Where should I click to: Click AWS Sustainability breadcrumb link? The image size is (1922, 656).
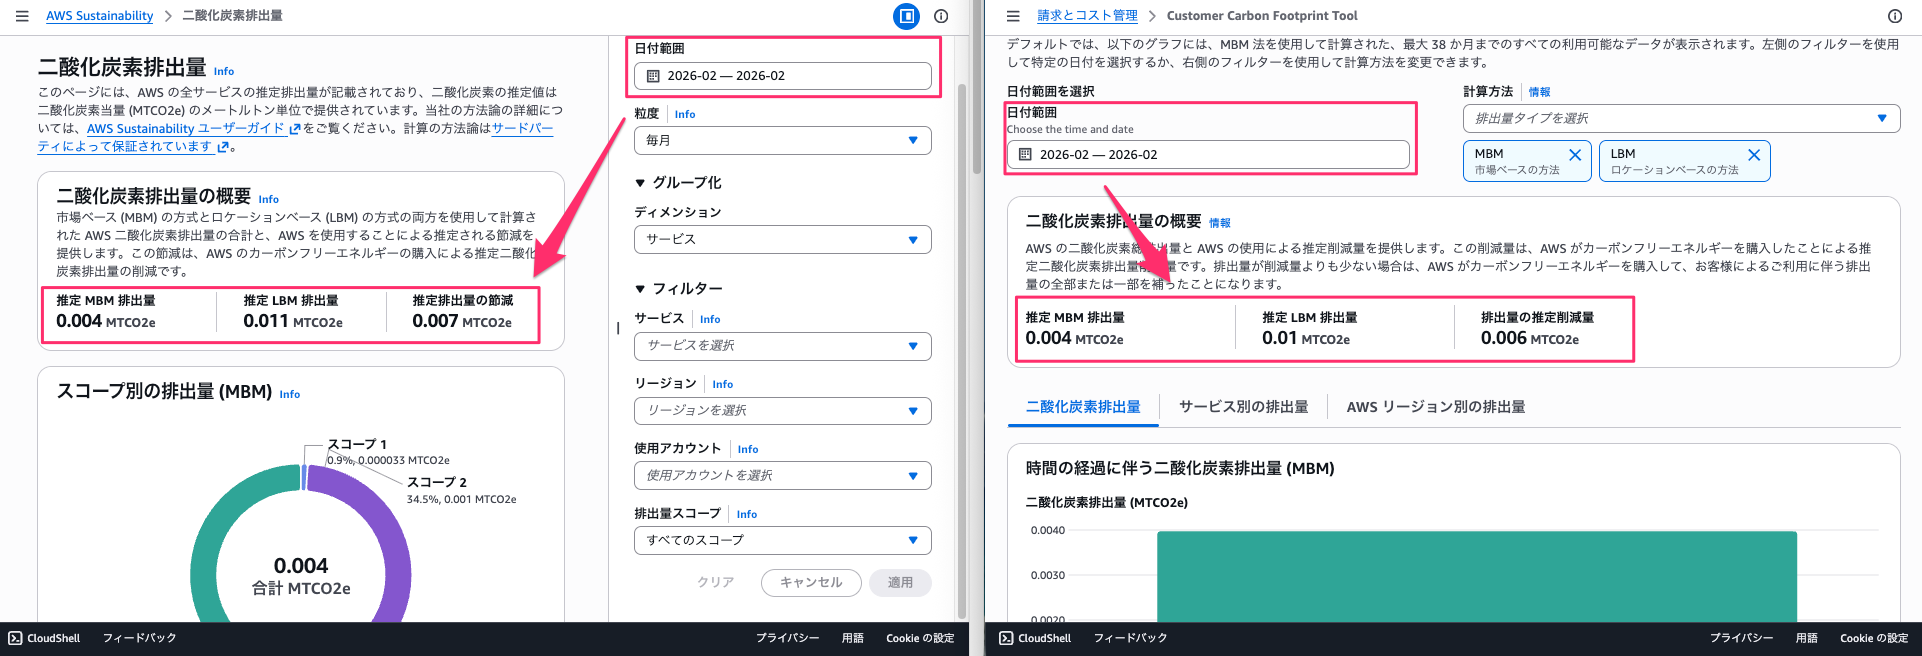[x=99, y=16]
